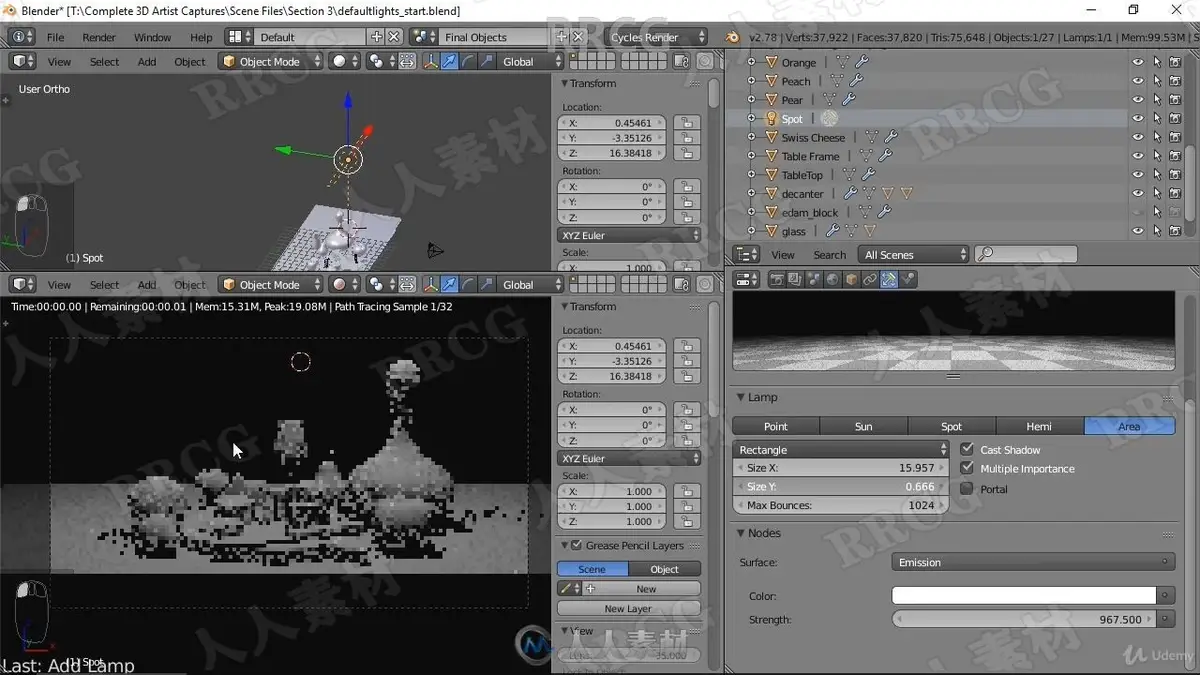Image resolution: width=1200 pixels, height=675 pixels.
Task: Lock X location in top Transform panel
Action: (686, 123)
